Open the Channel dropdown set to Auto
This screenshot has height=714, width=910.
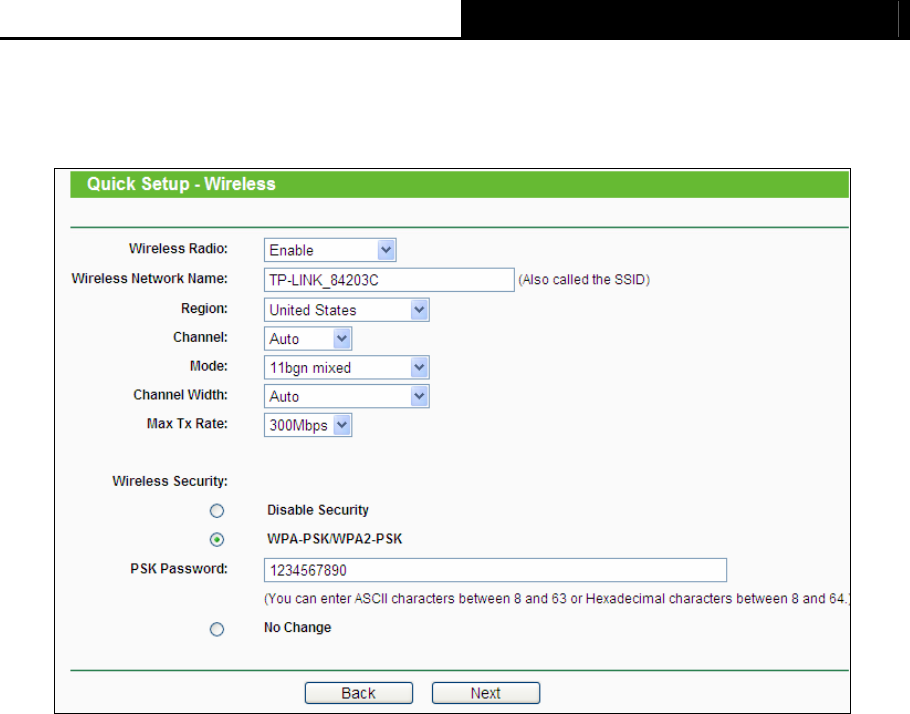point(308,339)
